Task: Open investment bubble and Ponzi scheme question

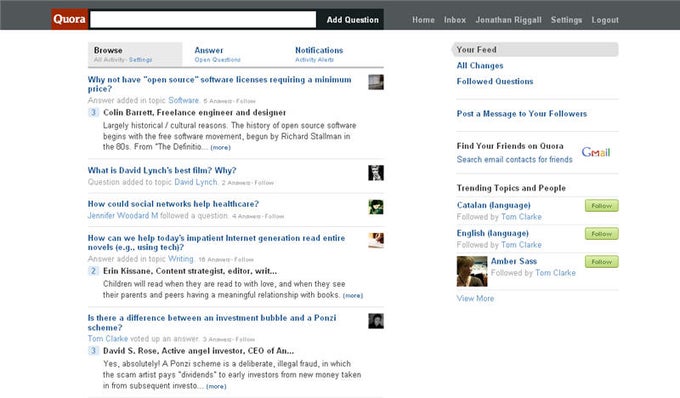Action: tap(212, 323)
